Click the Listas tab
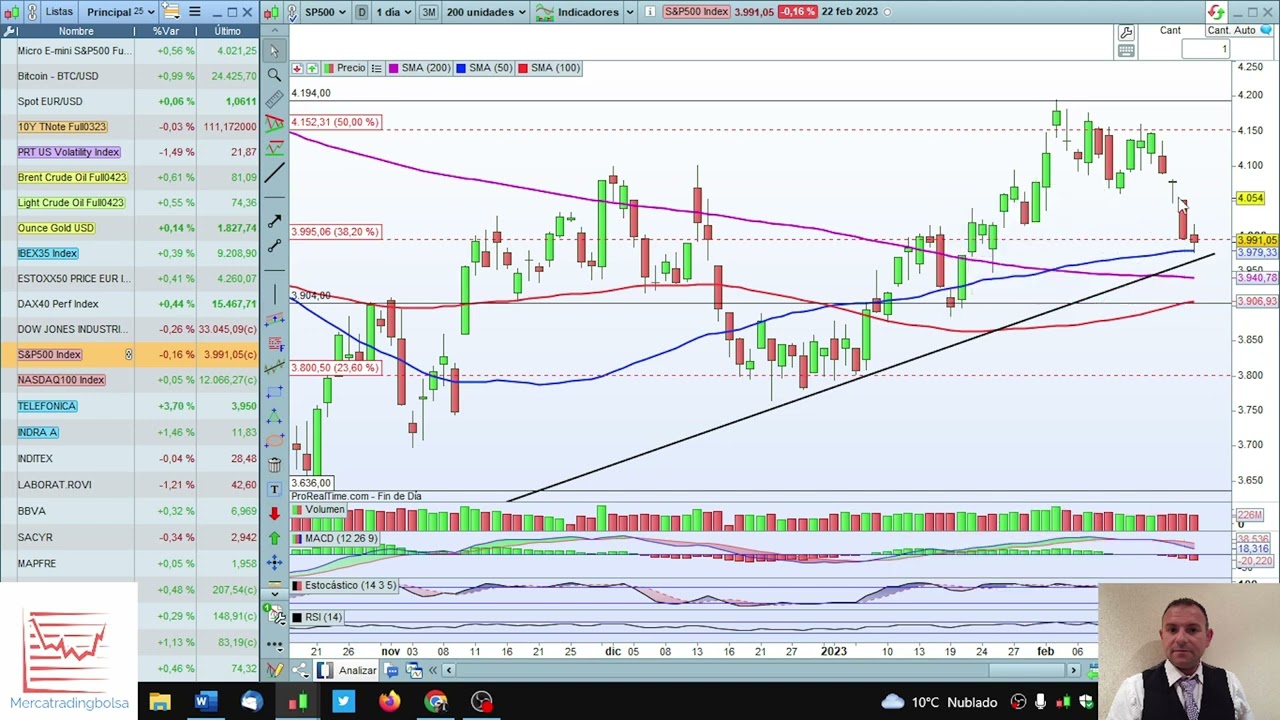 point(59,12)
